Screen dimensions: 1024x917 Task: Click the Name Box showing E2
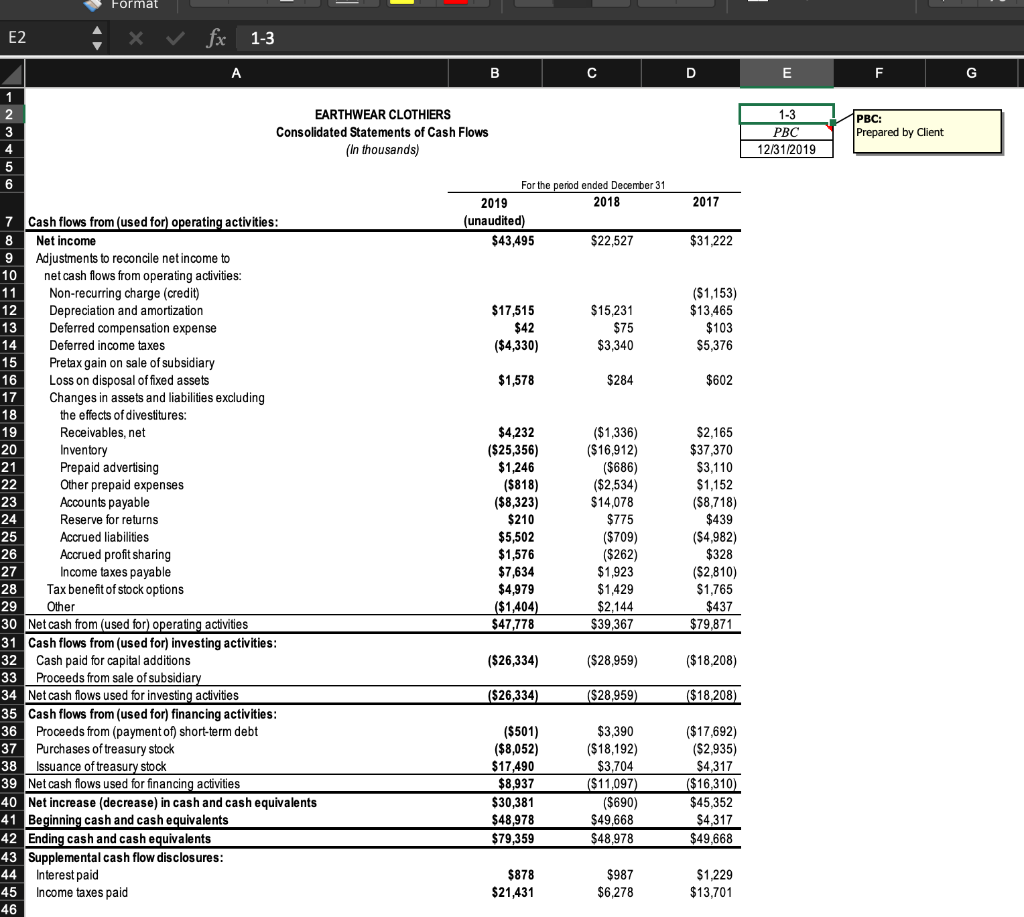point(42,38)
